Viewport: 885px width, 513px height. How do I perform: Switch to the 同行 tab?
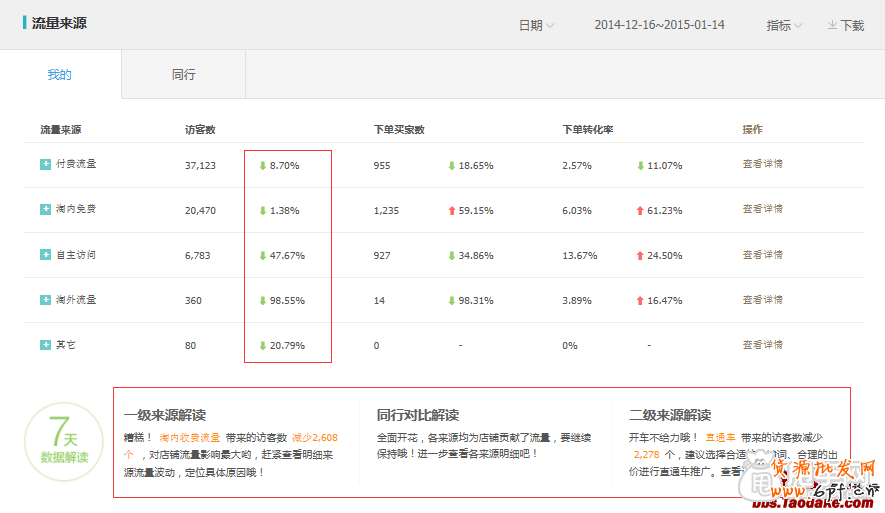(x=183, y=74)
